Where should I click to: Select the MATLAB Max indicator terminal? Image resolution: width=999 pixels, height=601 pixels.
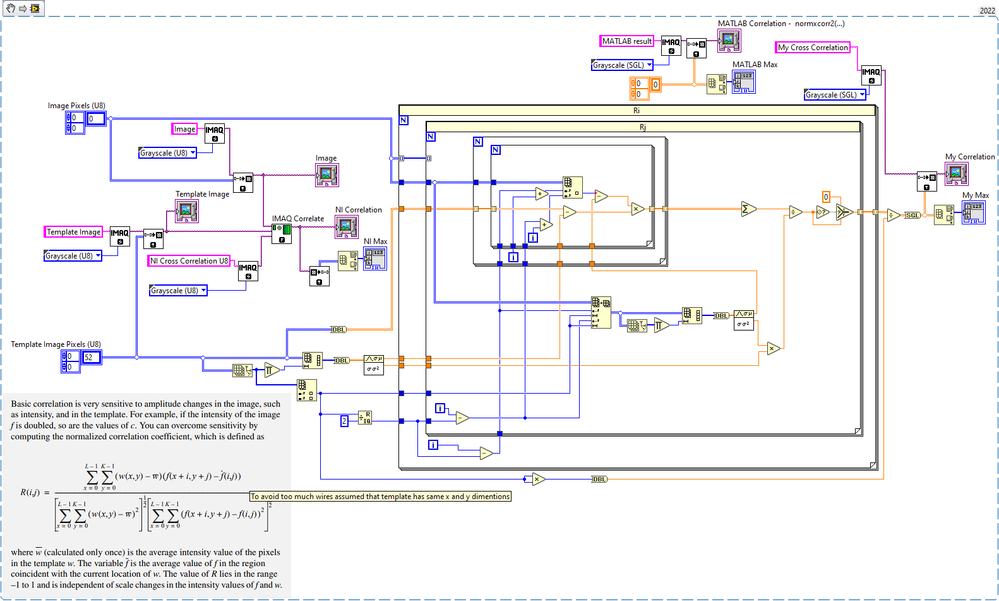[x=744, y=82]
